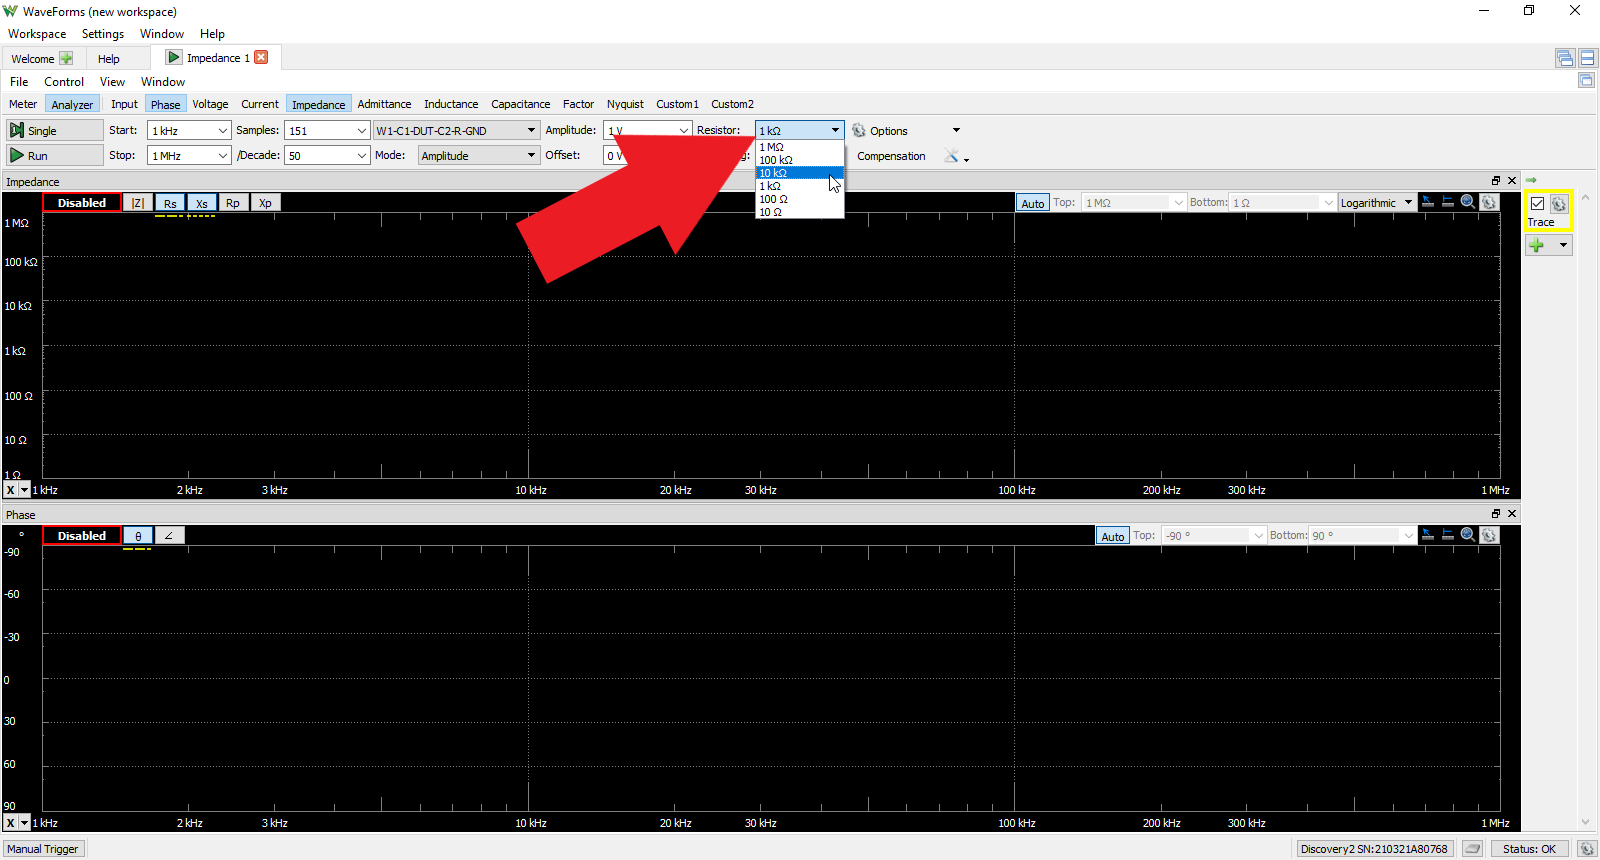Click the device icon next to Discovery2 serial
The width and height of the screenshot is (1600, 860).
tap(1472, 849)
